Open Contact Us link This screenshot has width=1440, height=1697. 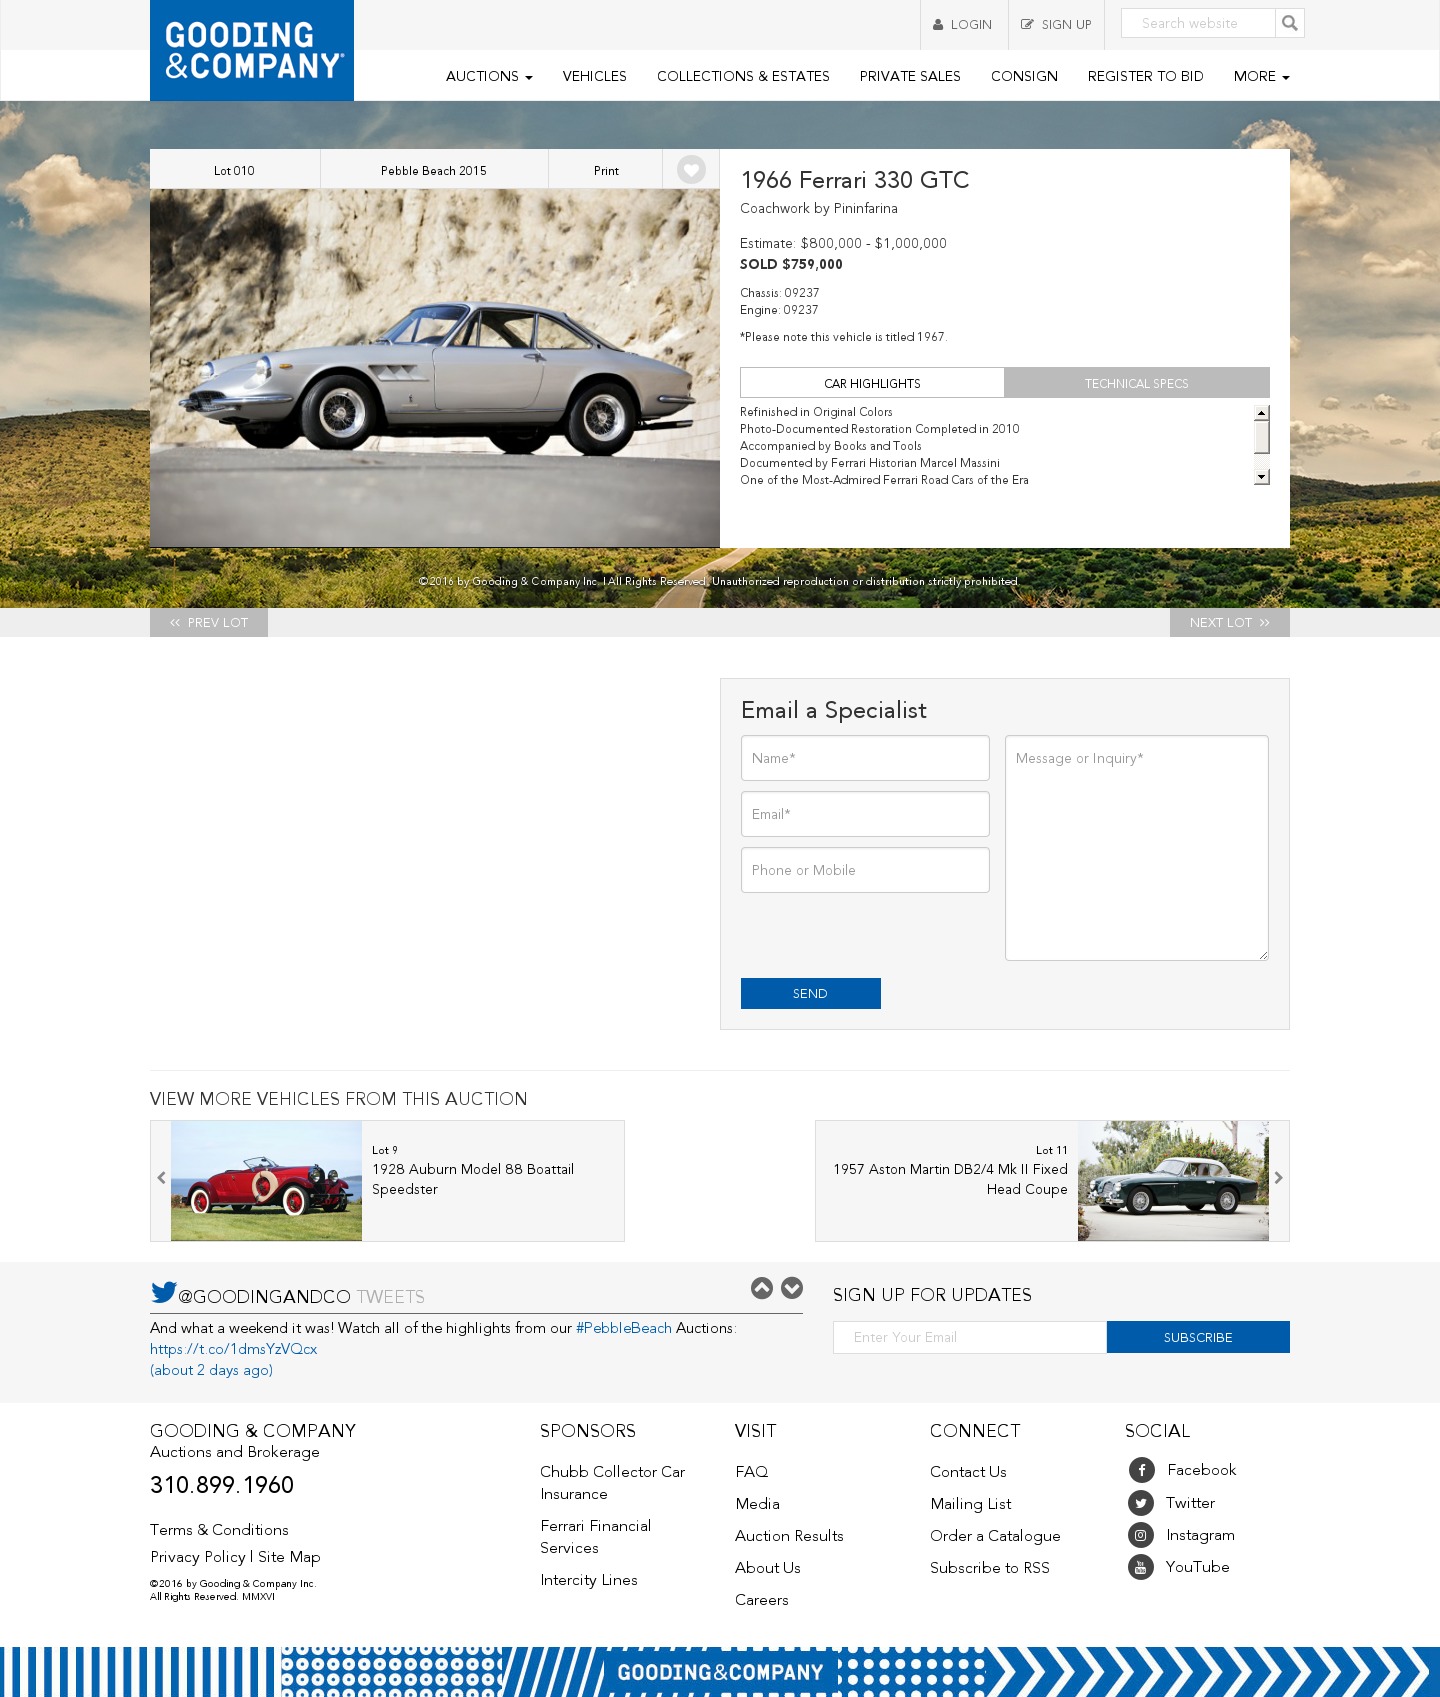coord(968,1472)
